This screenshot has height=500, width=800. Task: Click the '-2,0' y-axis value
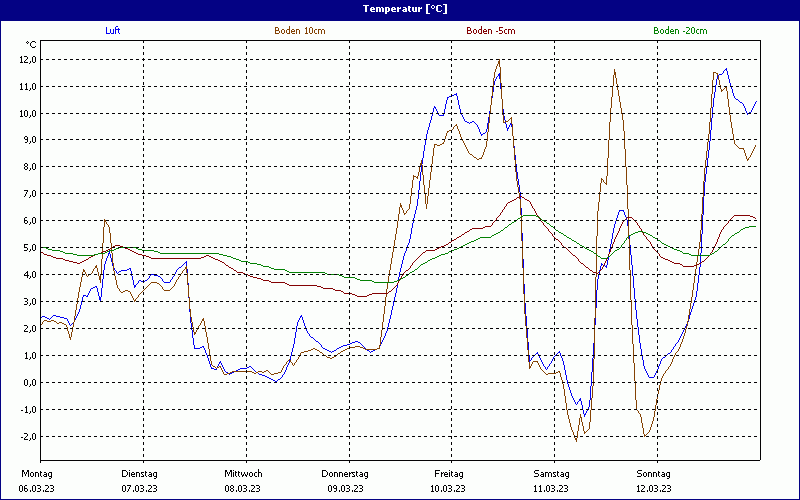pos(28,437)
